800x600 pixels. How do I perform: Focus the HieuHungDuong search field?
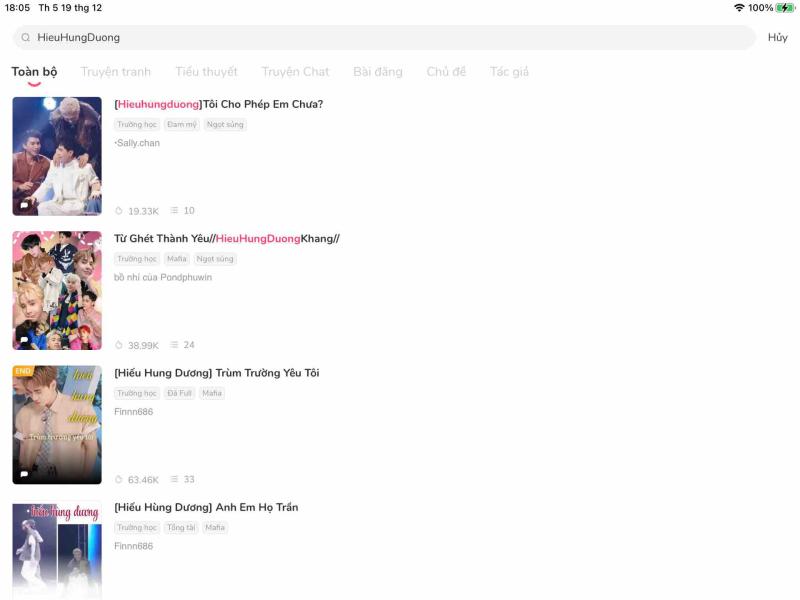coord(384,38)
